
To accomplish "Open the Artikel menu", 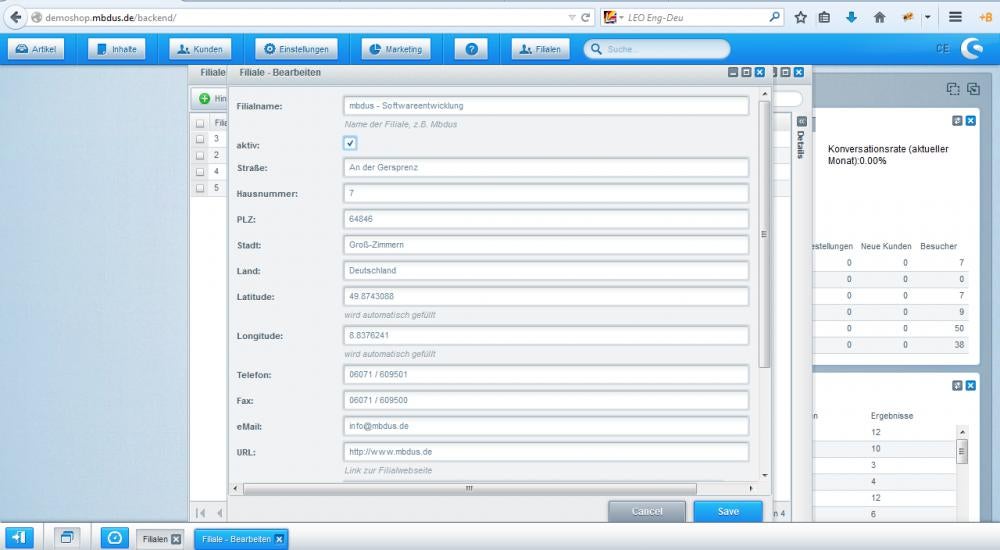I will pos(37,49).
